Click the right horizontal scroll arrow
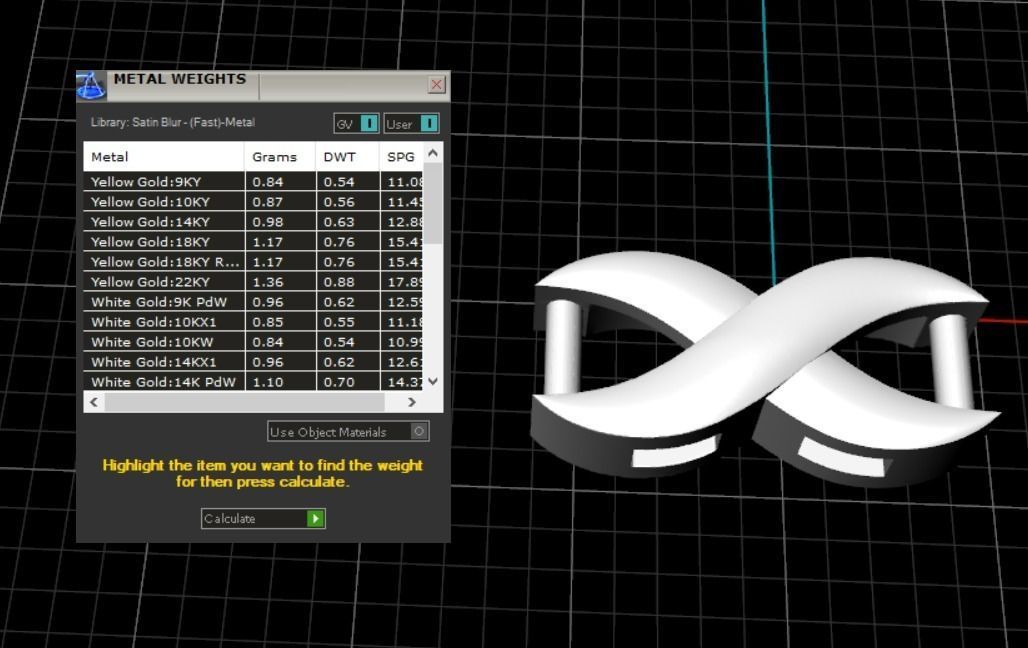Image resolution: width=1028 pixels, height=648 pixels. point(412,402)
